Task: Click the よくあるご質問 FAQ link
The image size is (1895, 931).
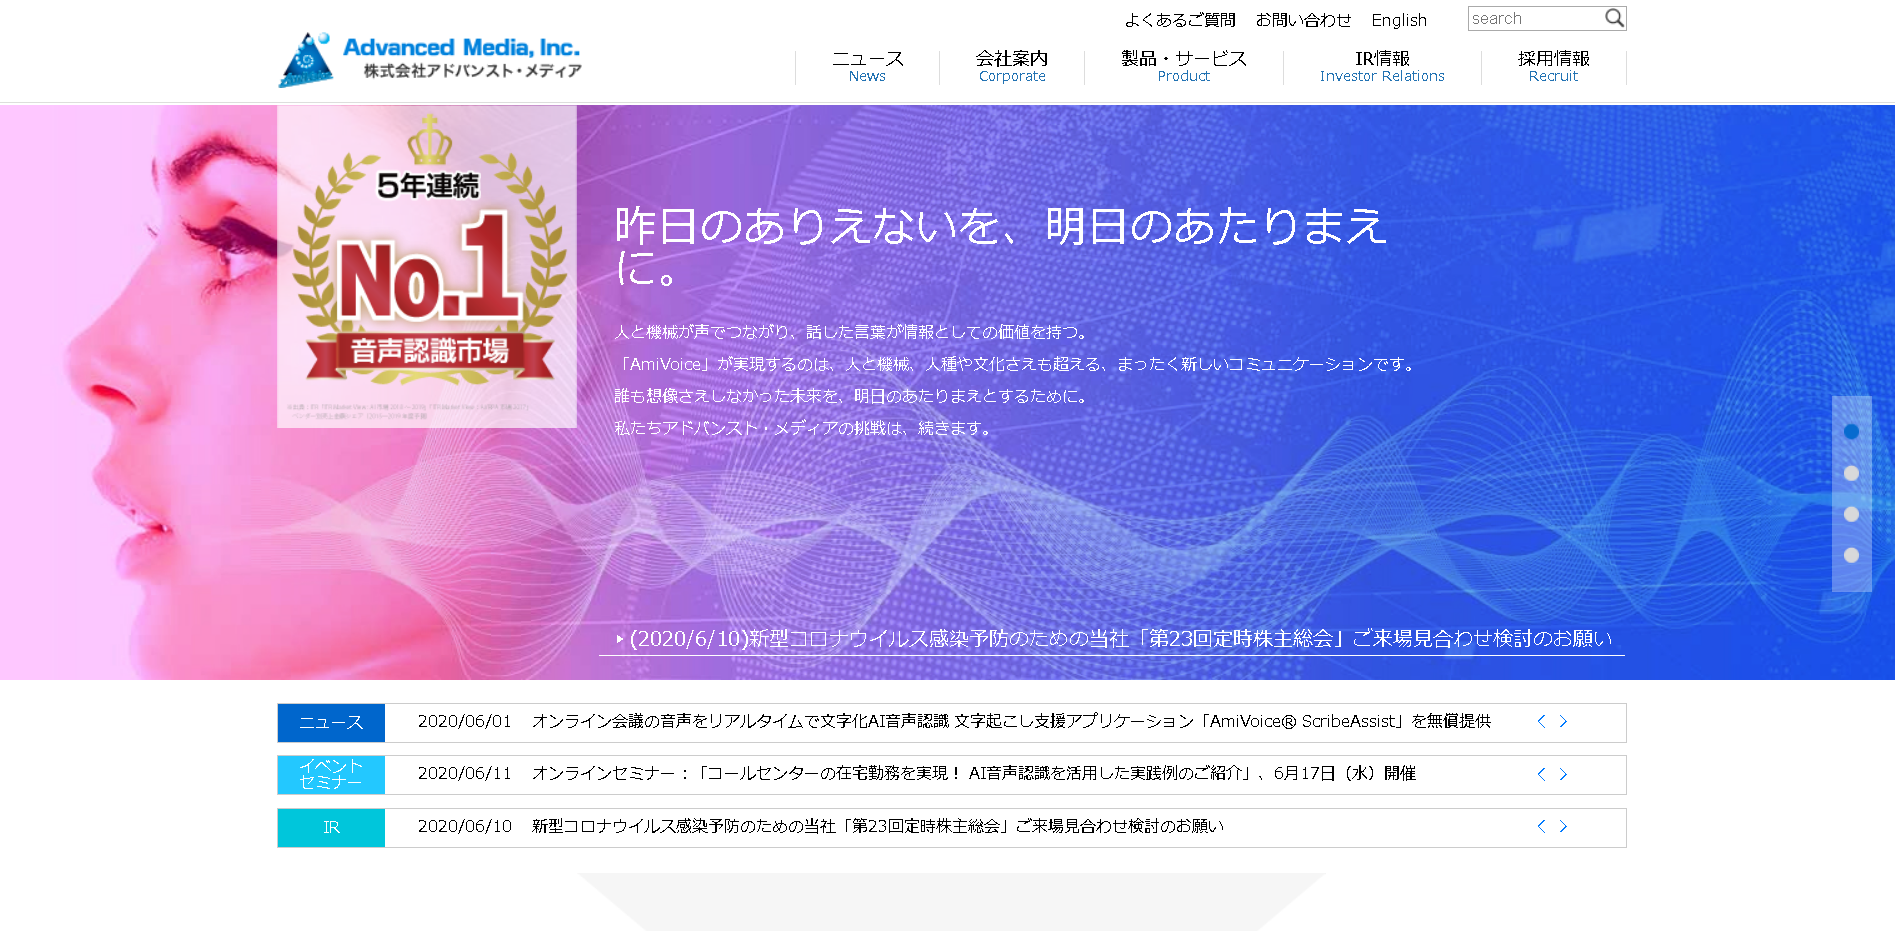Action: tap(1181, 19)
